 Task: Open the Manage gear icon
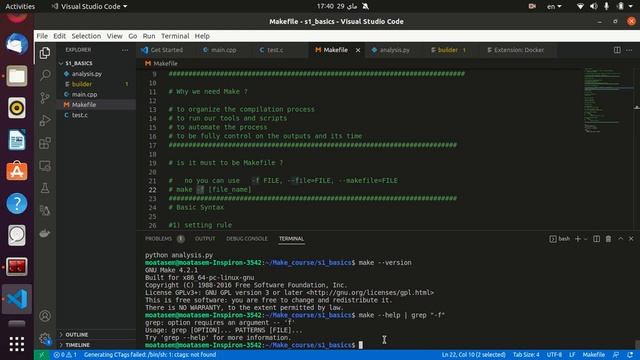pyautogui.click(x=45, y=338)
